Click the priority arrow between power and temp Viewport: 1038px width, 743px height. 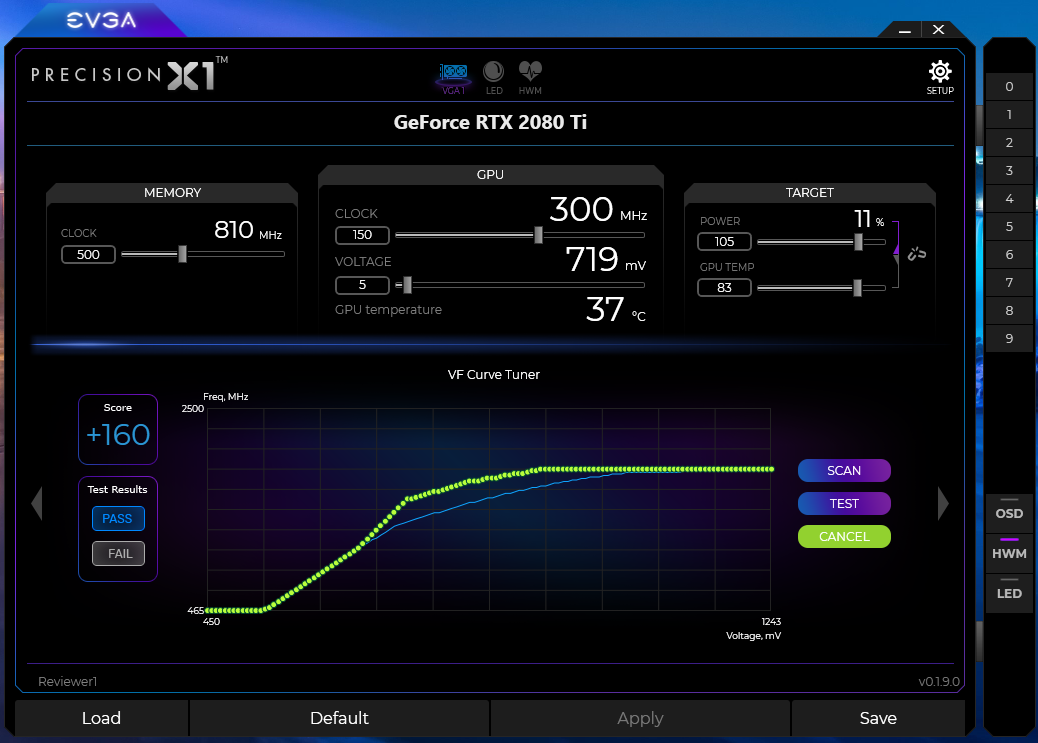896,254
